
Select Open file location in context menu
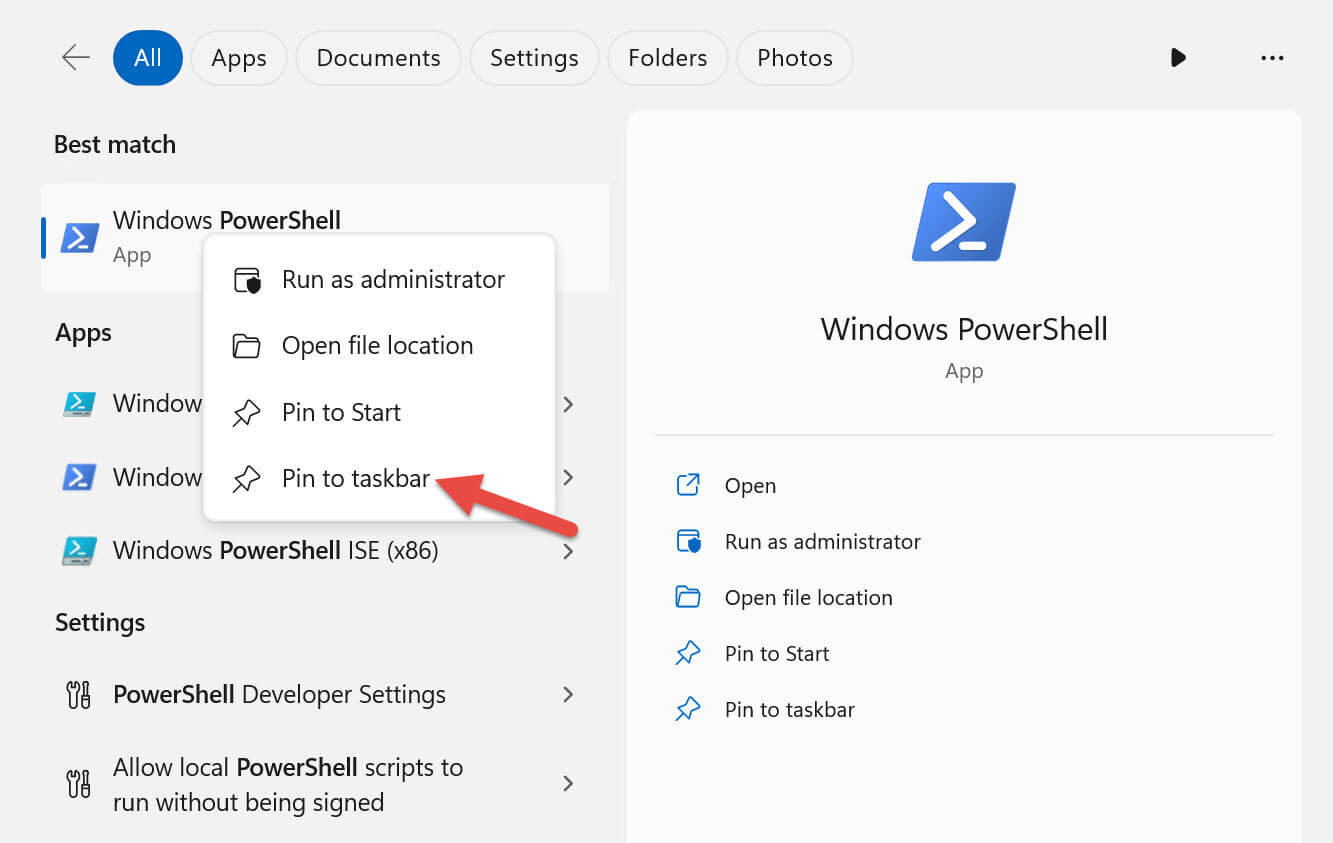click(x=377, y=346)
